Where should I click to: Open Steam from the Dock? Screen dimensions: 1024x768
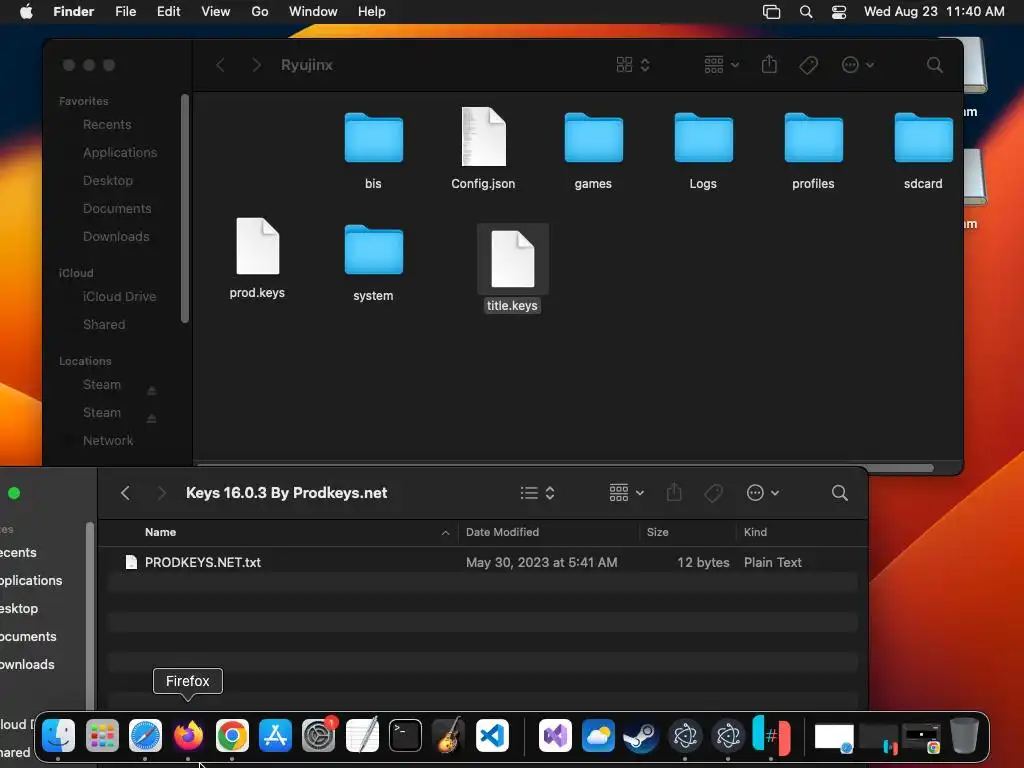point(641,735)
